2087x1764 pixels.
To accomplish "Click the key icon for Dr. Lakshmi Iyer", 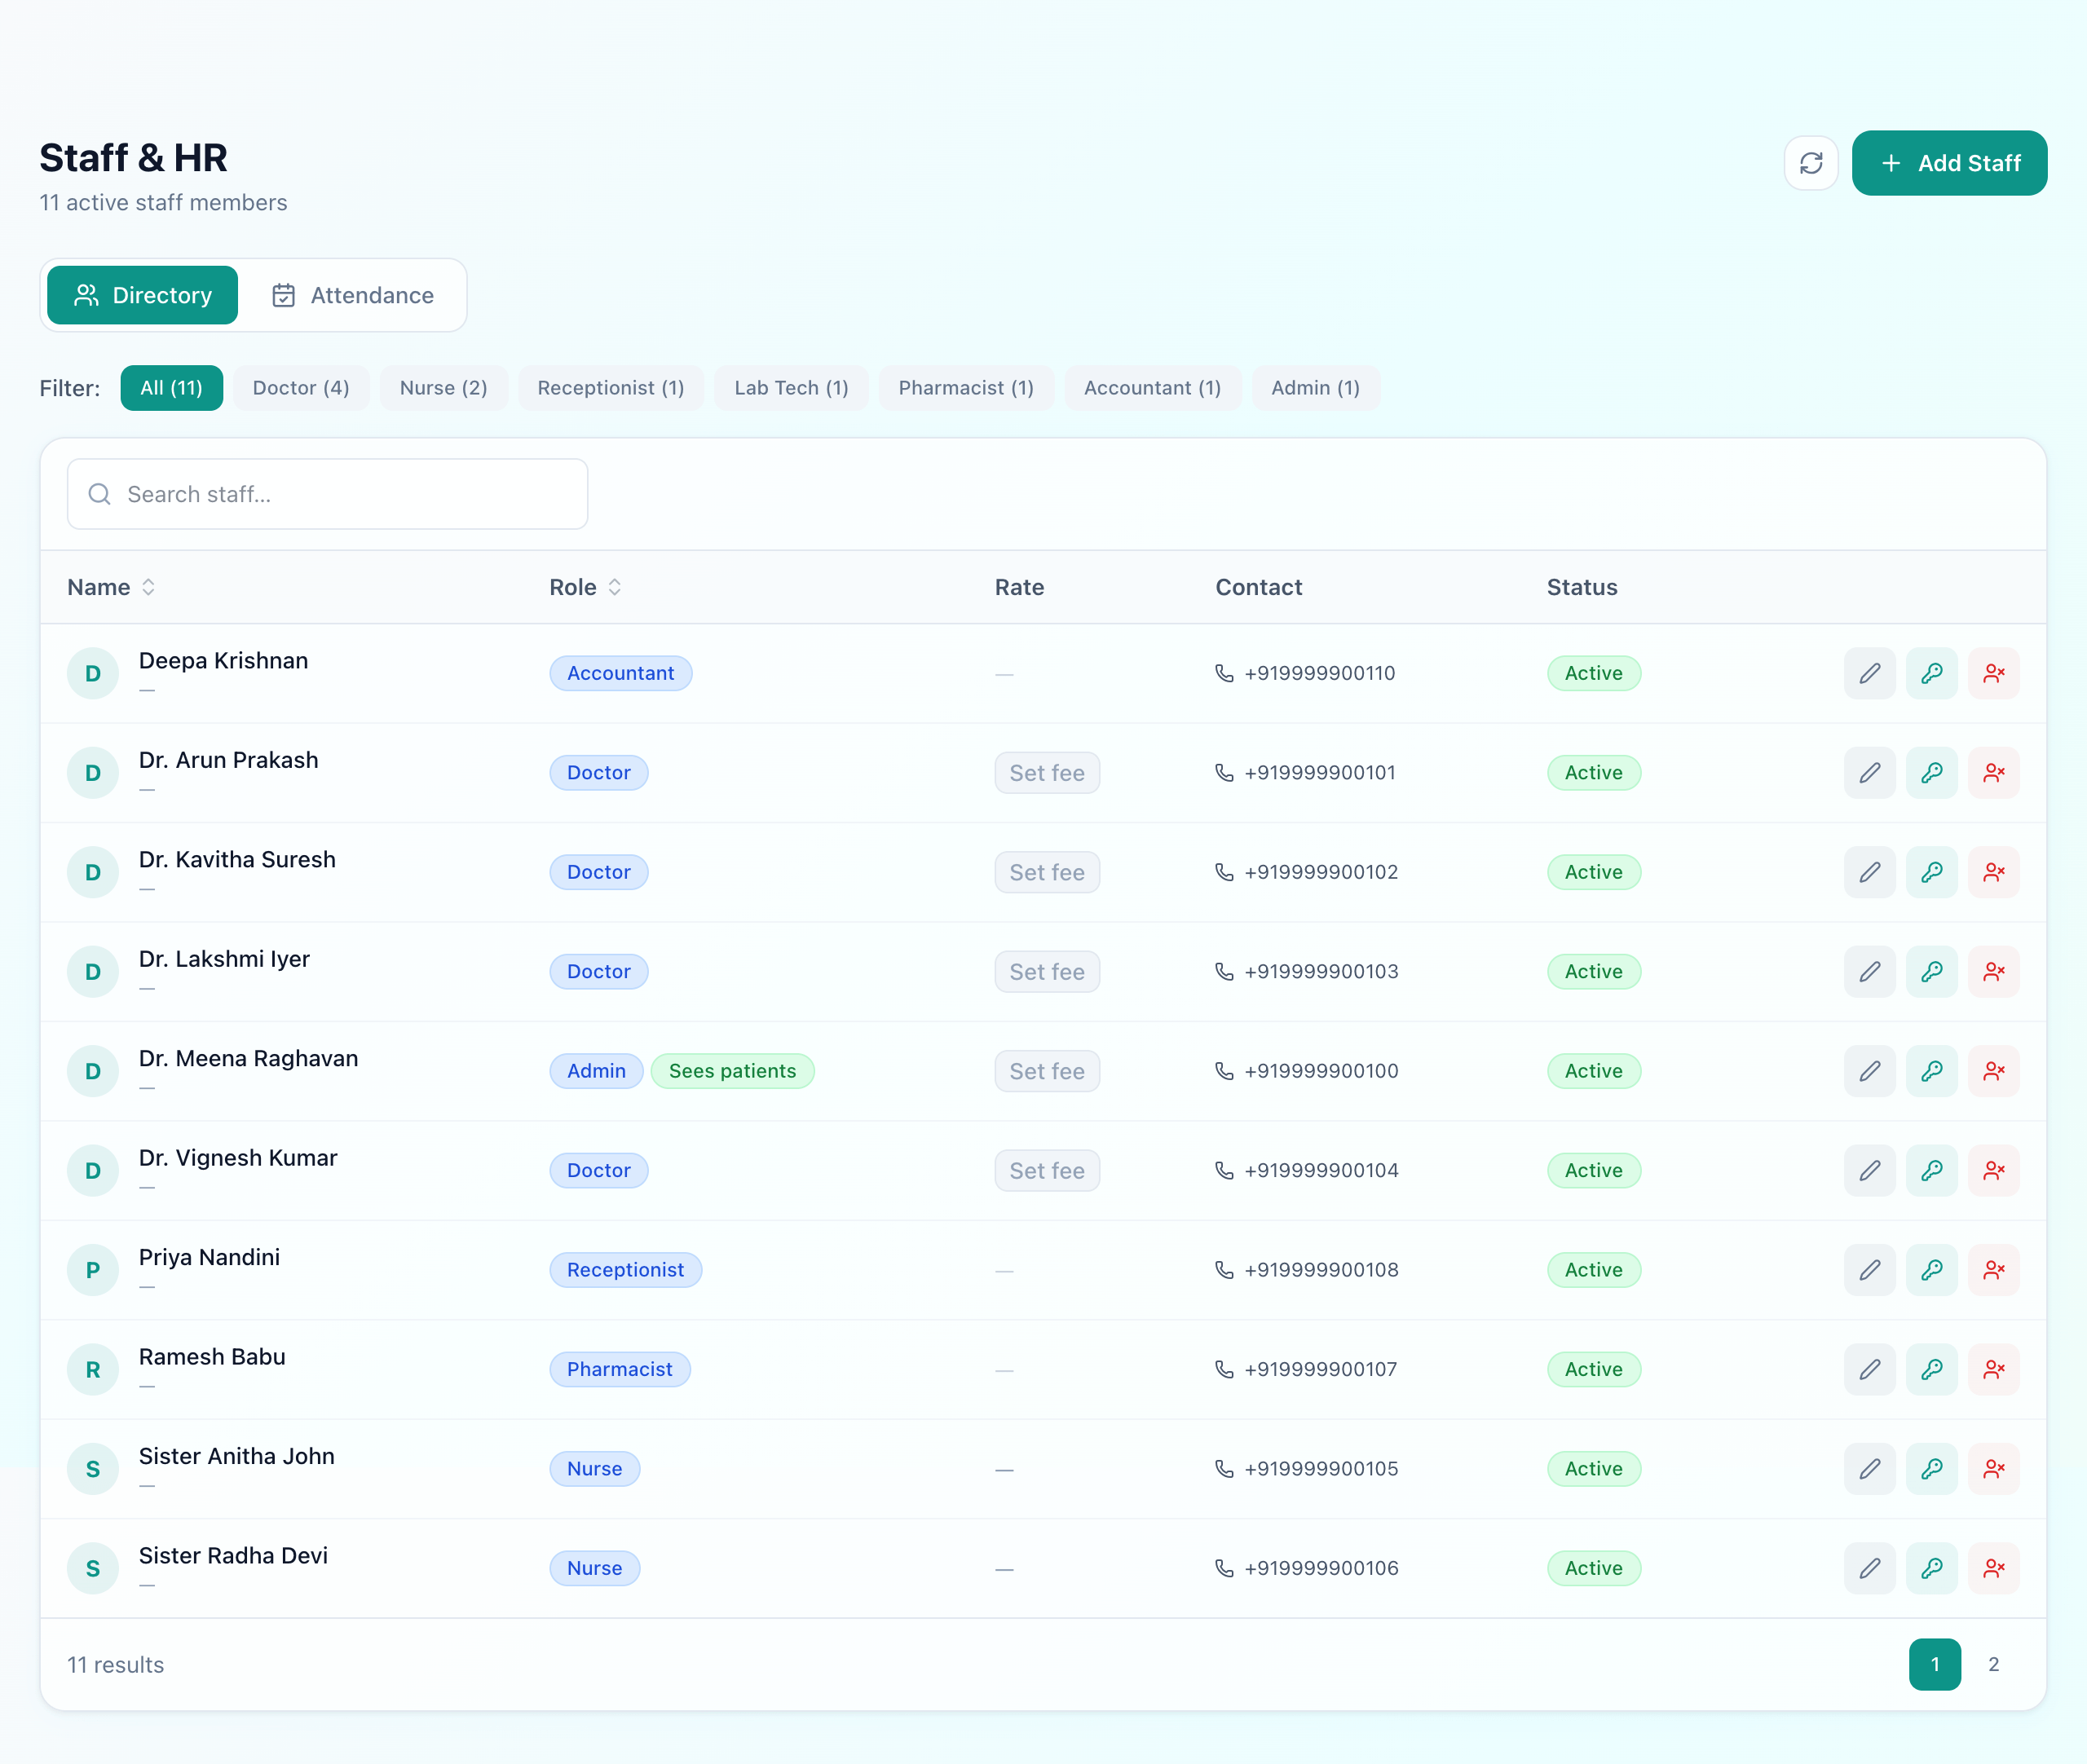I will 1931,972.
